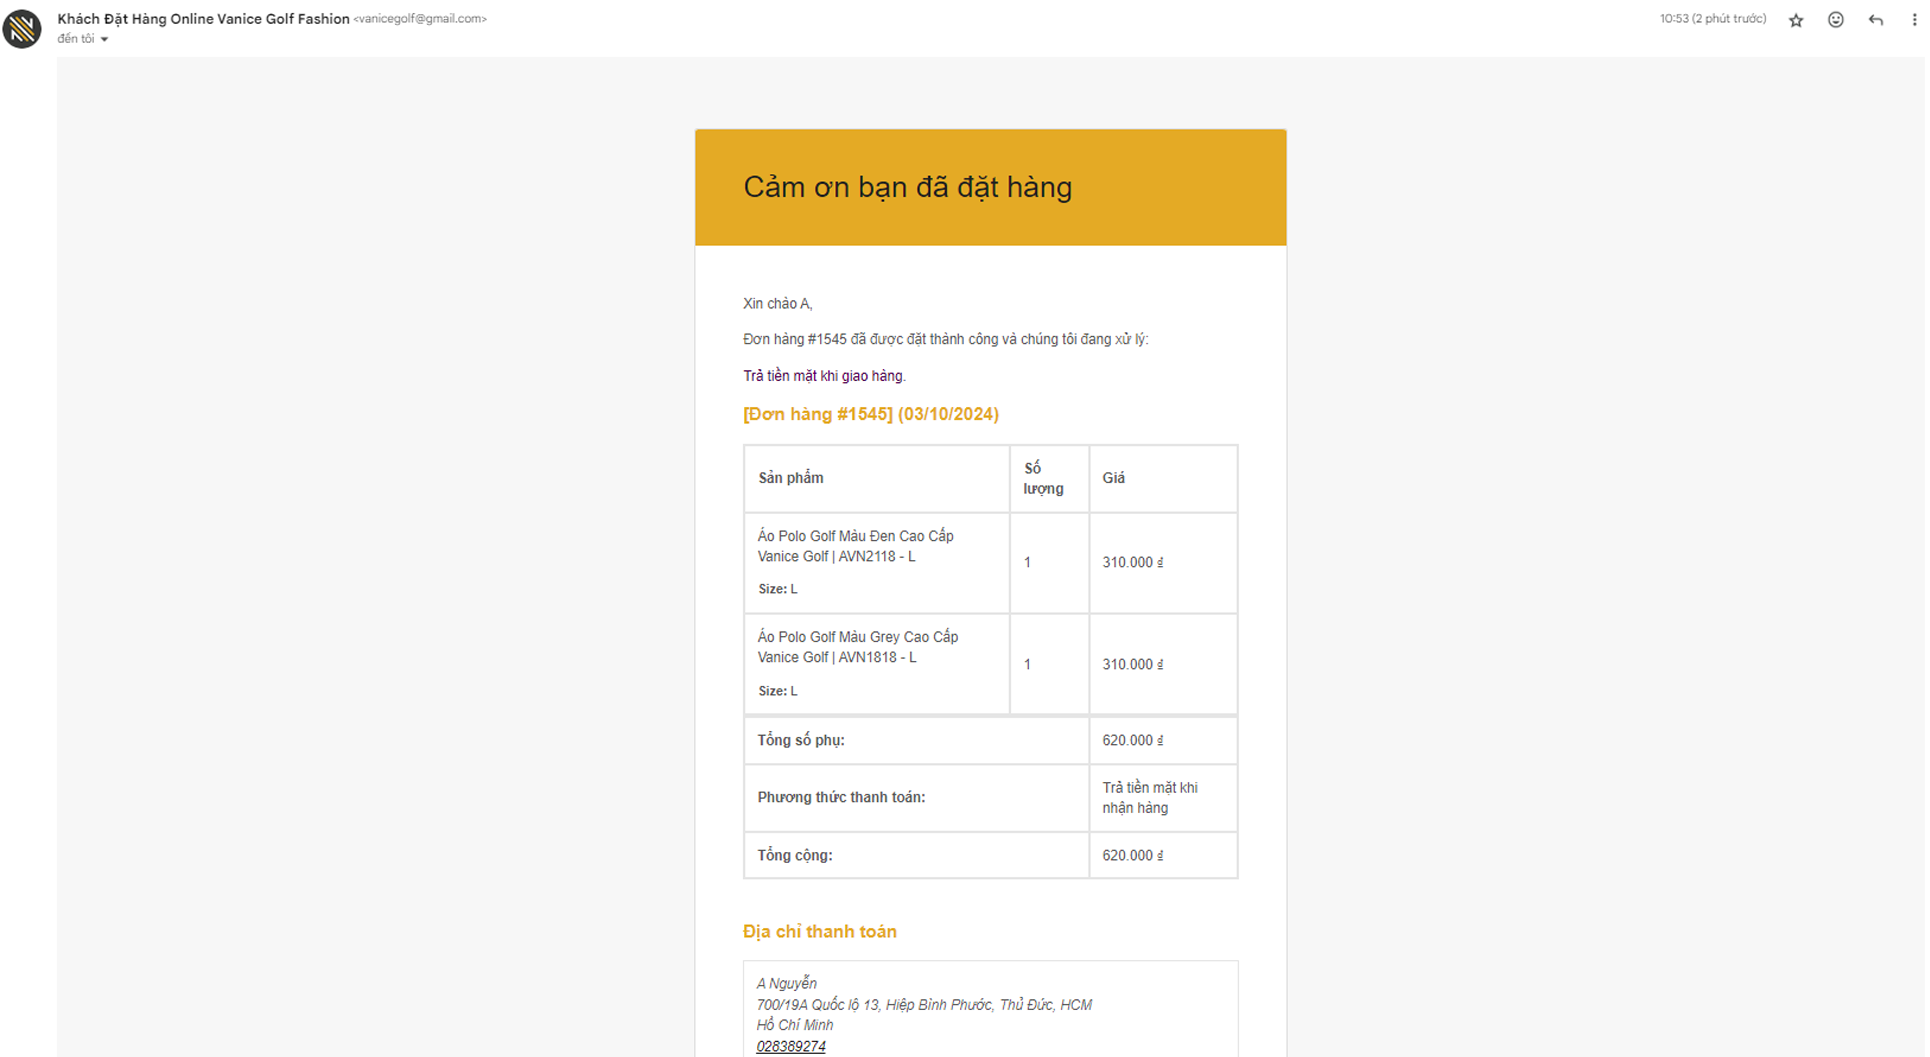Screen dimensions: 1930x1057
Task: Click the vanicegolf@gmail.com sender address
Action: coord(420,19)
